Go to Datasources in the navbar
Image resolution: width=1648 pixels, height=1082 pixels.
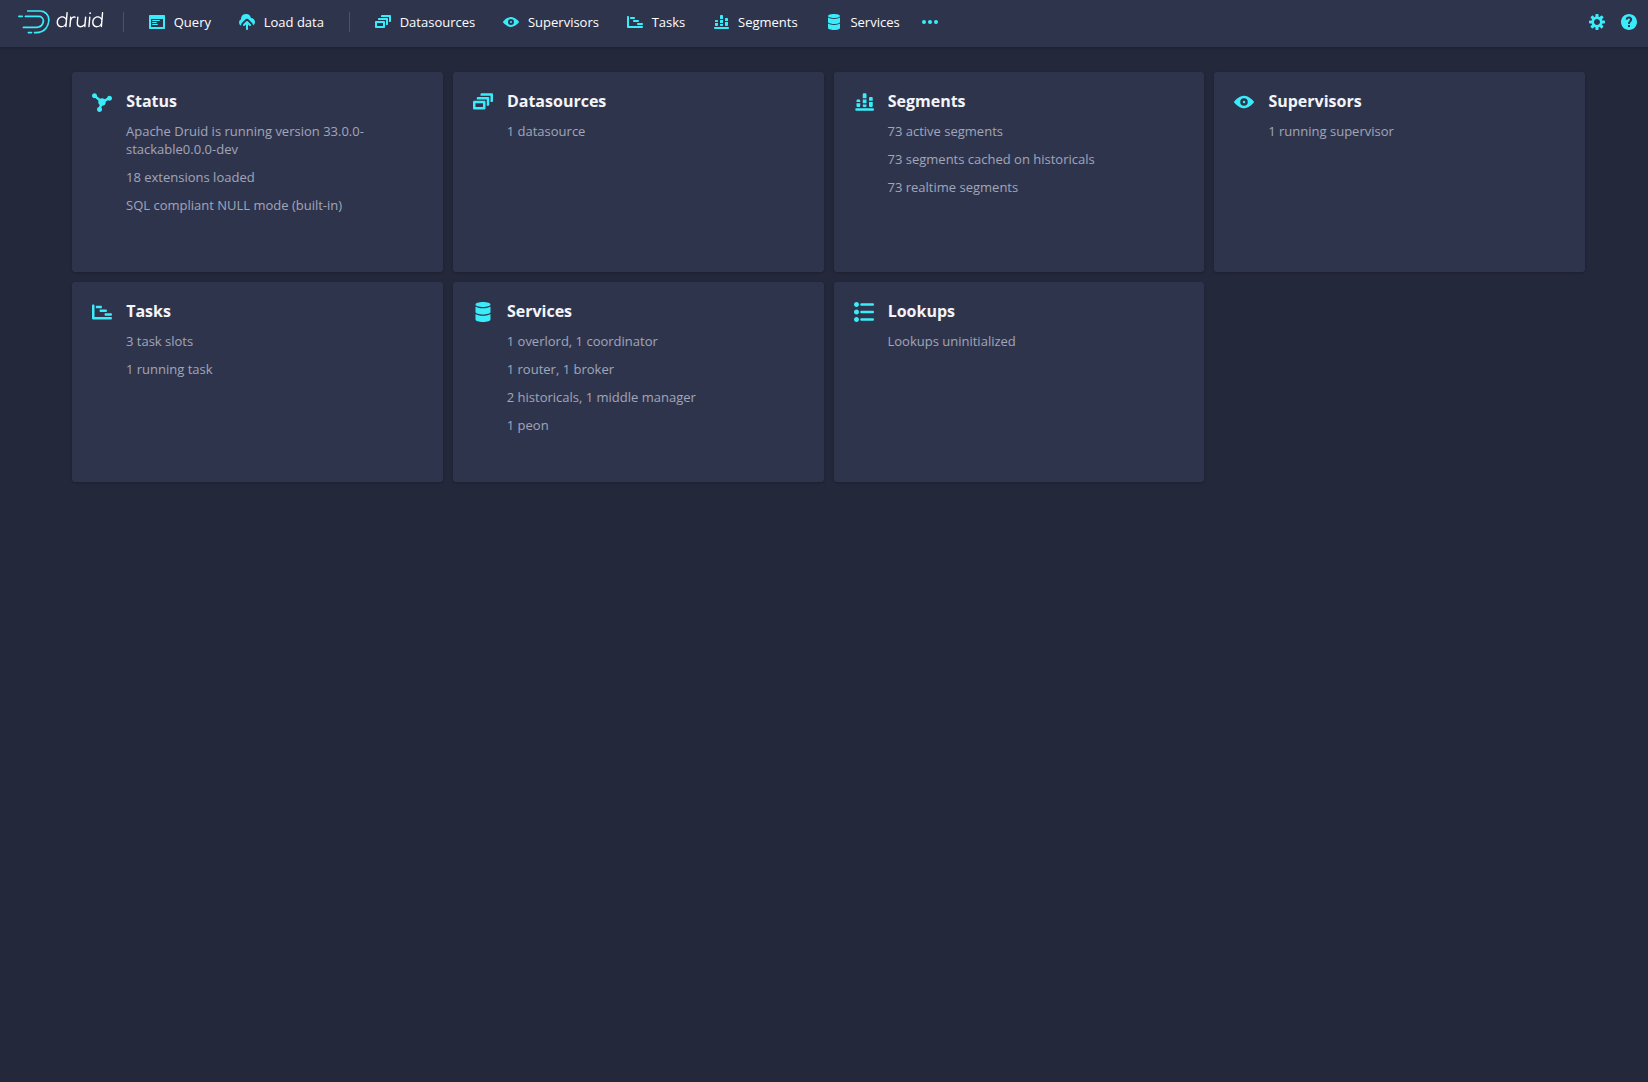(425, 22)
